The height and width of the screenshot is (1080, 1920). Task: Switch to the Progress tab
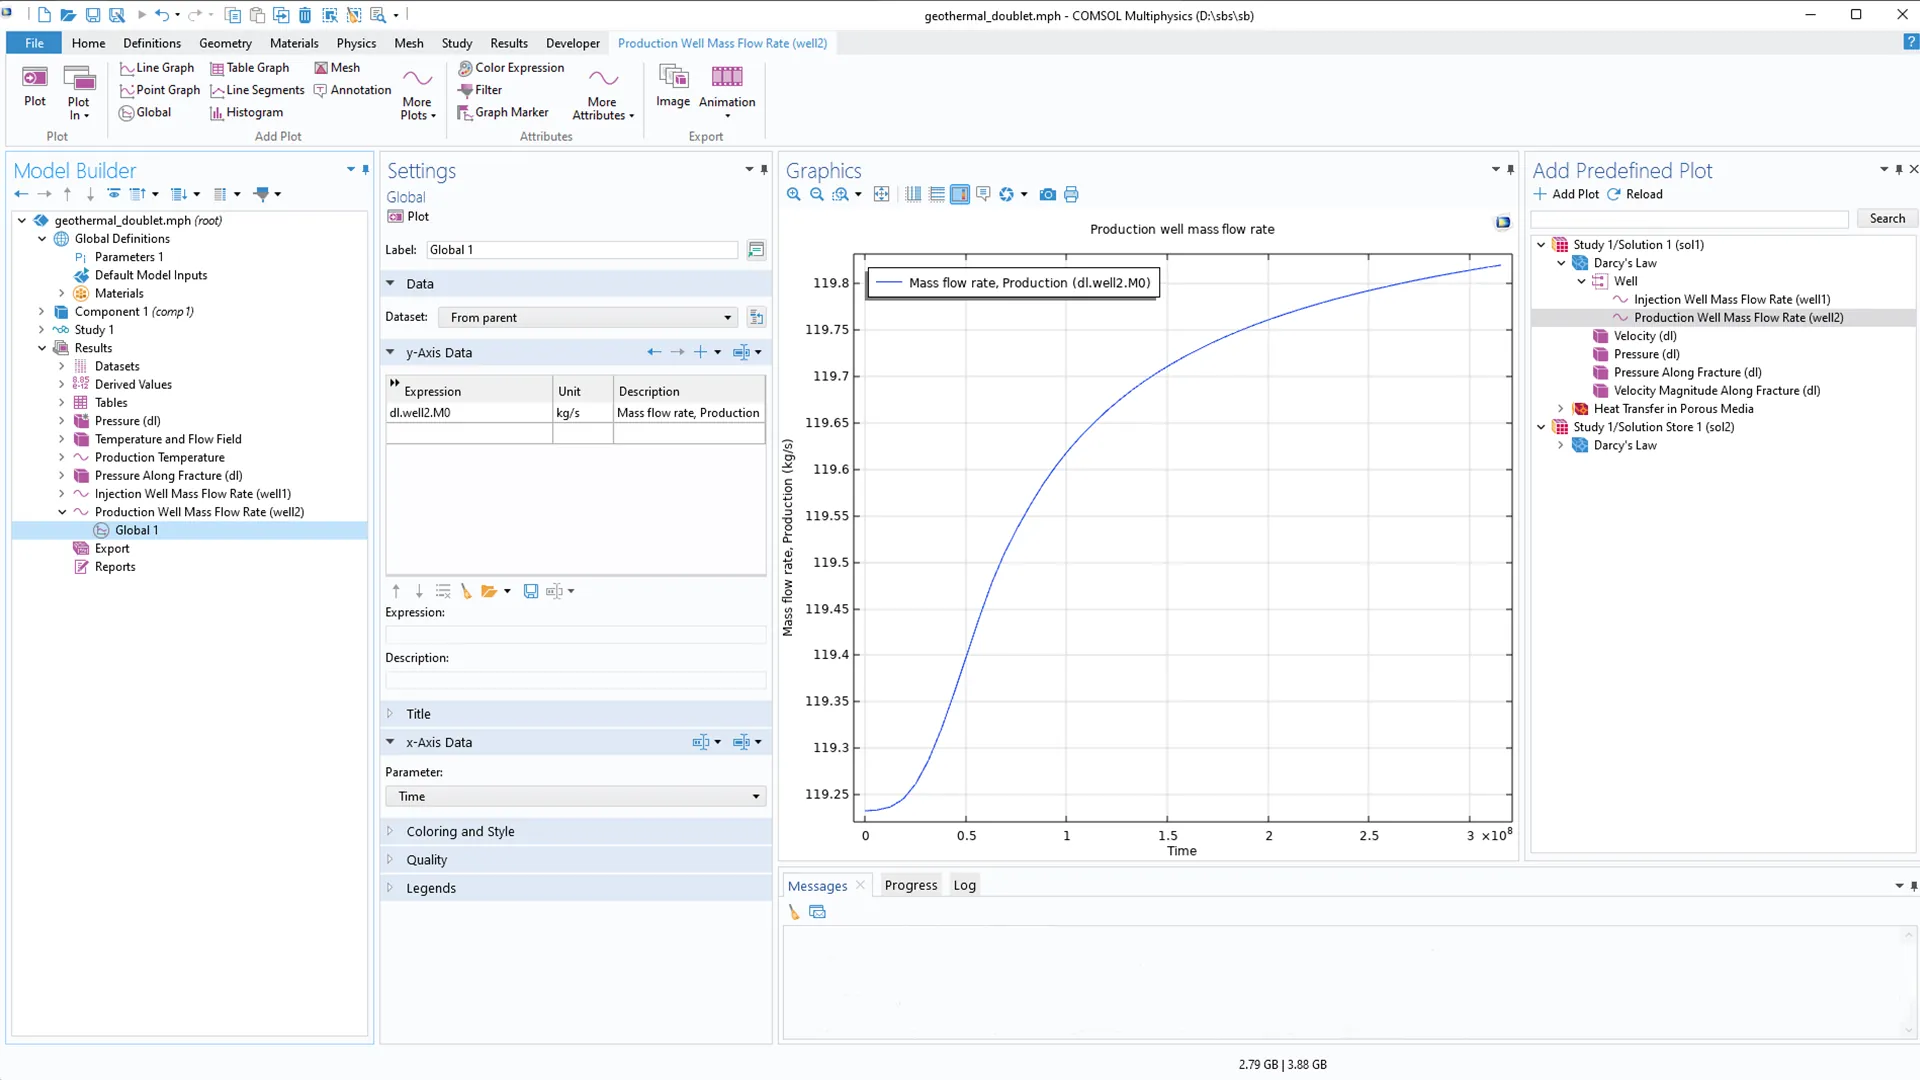pyautogui.click(x=910, y=885)
